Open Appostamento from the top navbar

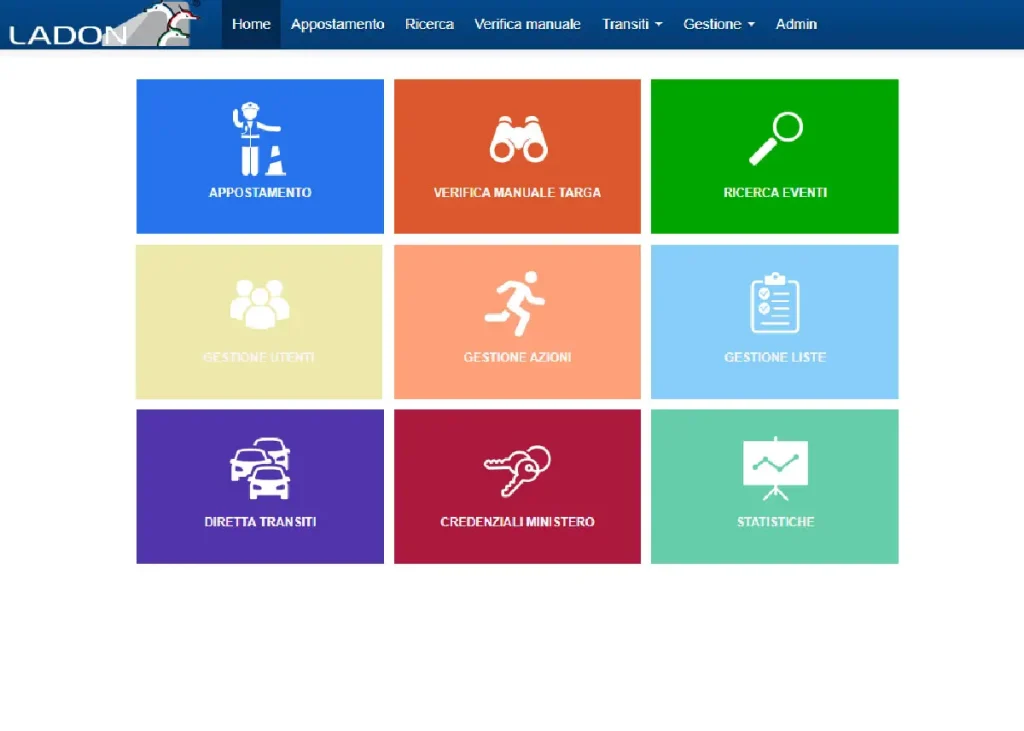pos(337,24)
